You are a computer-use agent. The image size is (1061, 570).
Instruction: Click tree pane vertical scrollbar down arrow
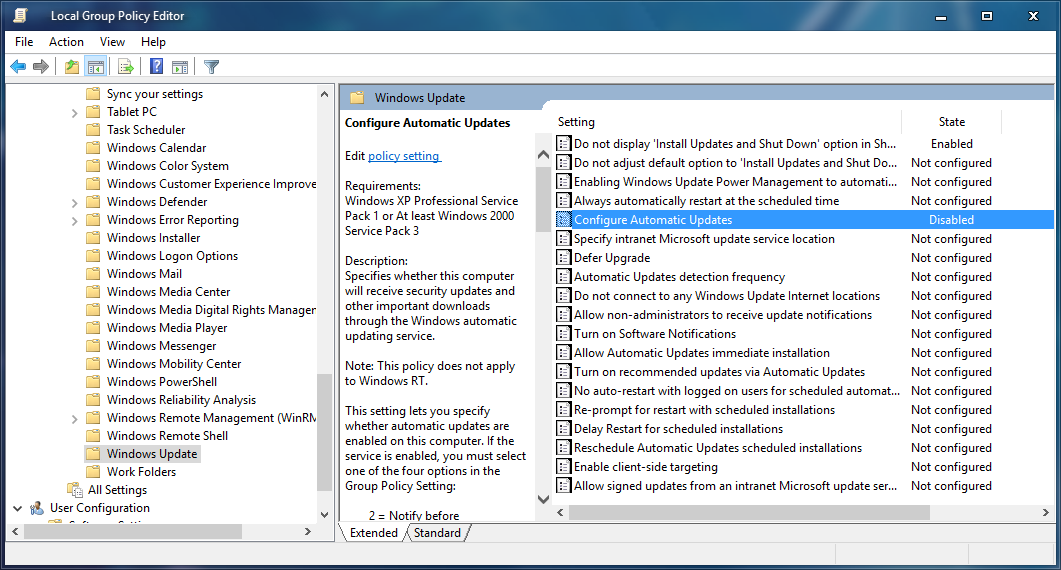pyautogui.click(x=324, y=514)
